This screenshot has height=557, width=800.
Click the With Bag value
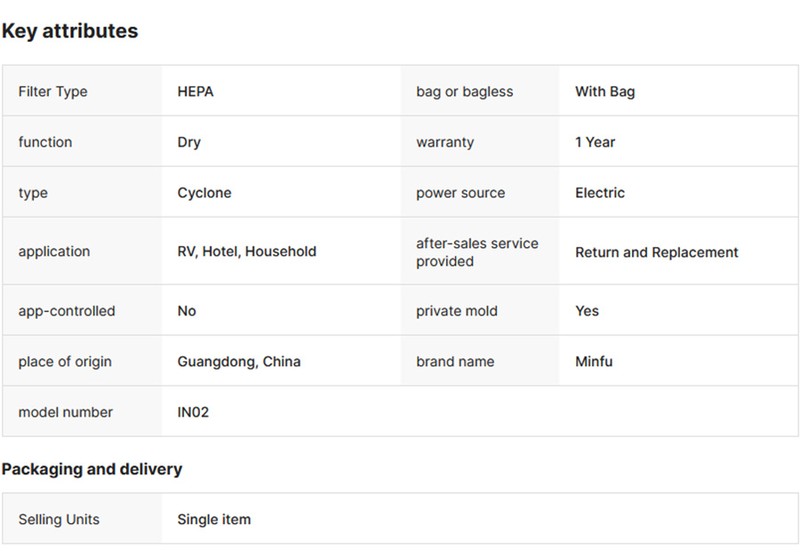pyautogui.click(x=604, y=92)
